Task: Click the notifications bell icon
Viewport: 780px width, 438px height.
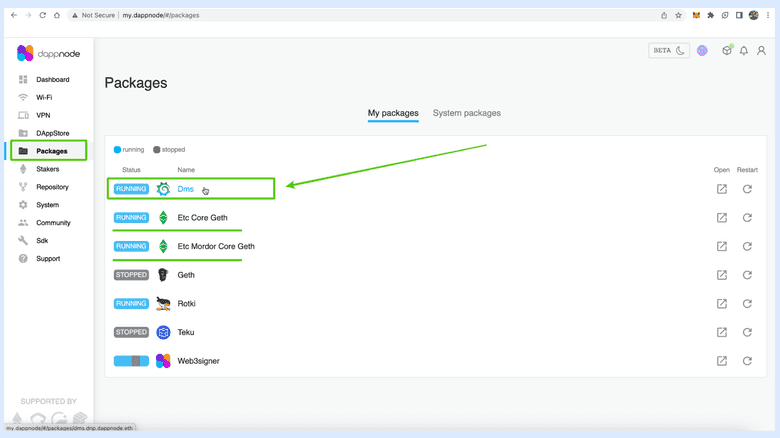Action: 743,51
